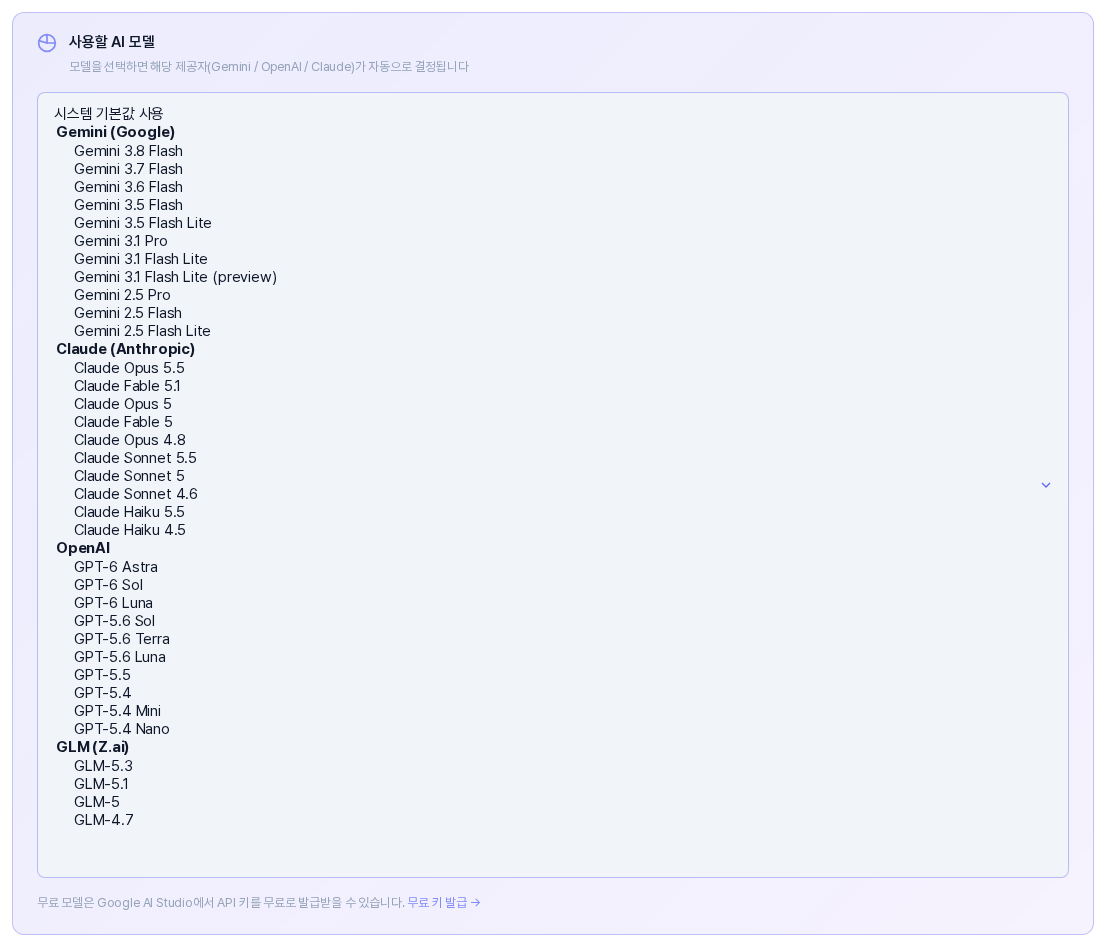The width and height of the screenshot is (1106, 946).
Task: Pick GPT-5.6 Terra
Action: tap(122, 639)
